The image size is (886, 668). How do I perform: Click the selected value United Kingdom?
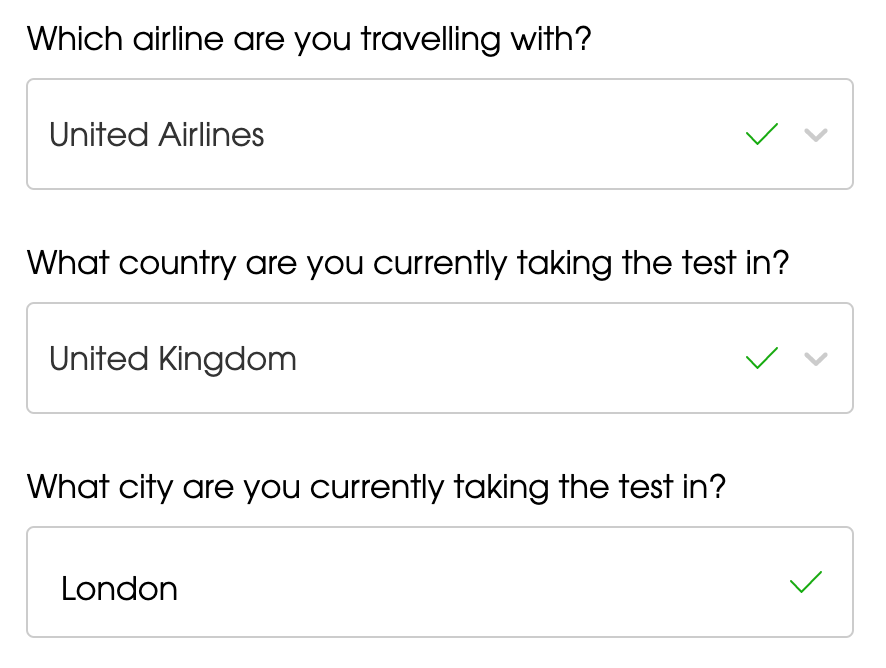coord(173,359)
